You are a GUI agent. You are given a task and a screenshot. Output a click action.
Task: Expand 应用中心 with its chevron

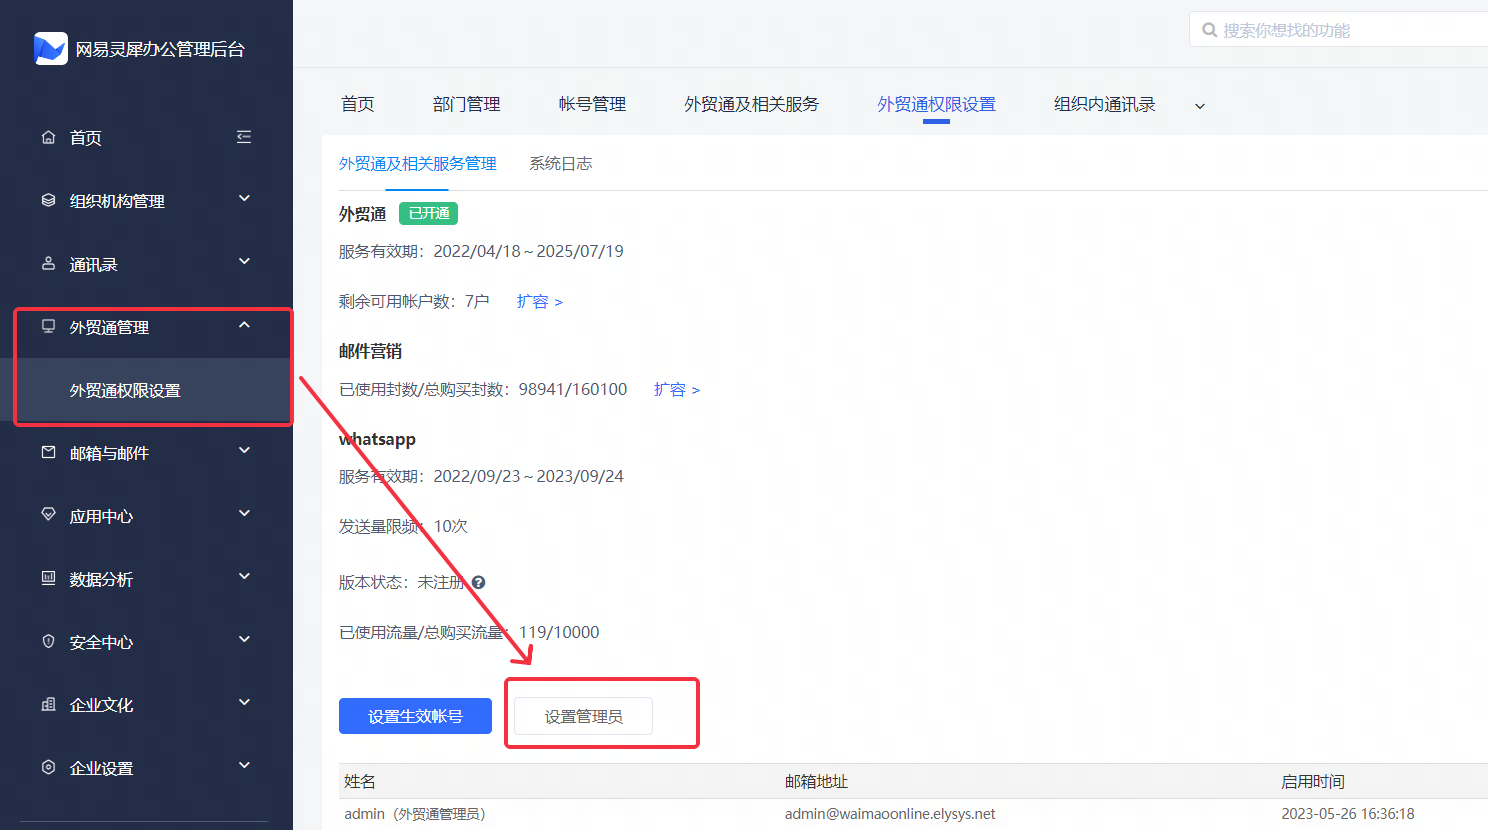pos(244,514)
